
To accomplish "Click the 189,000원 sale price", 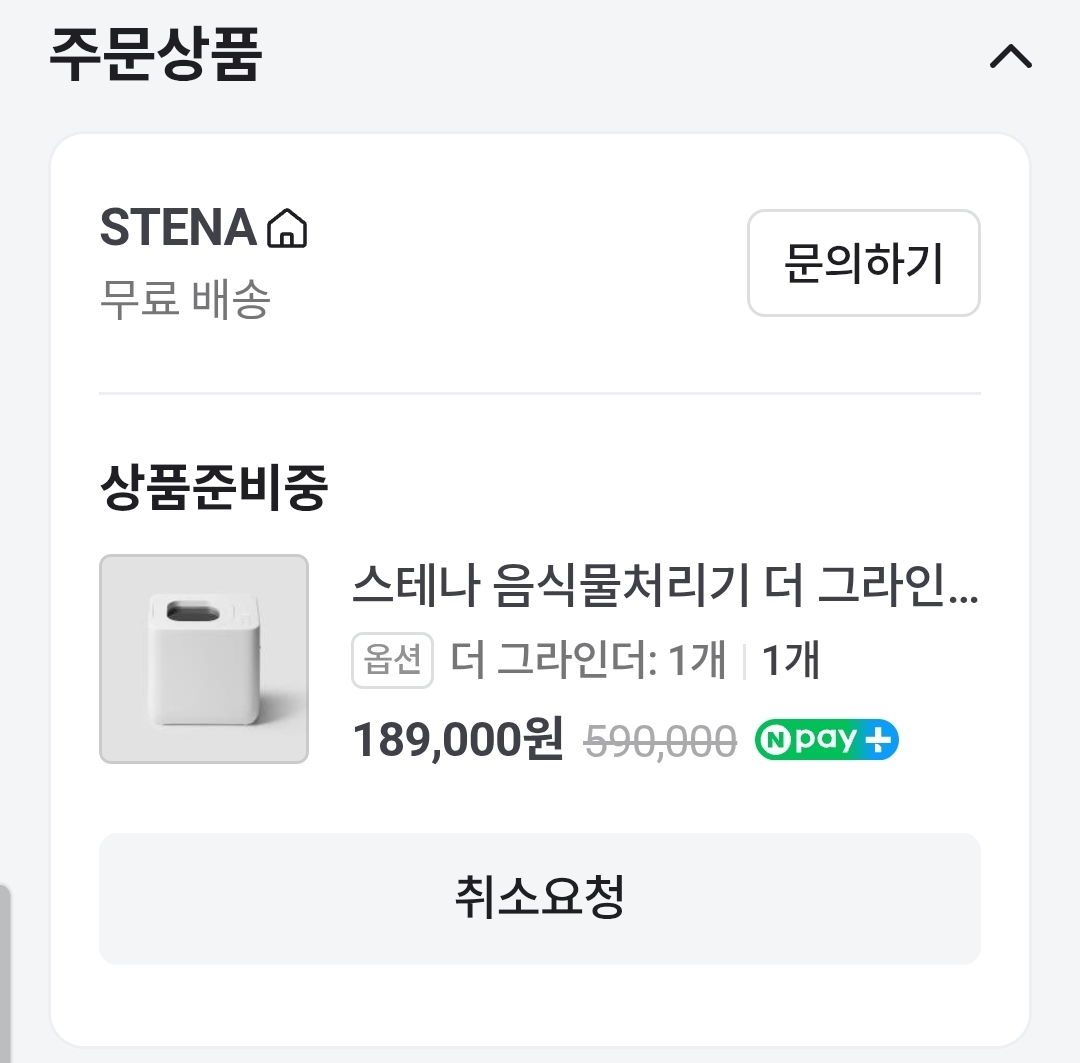I will click(458, 740).
